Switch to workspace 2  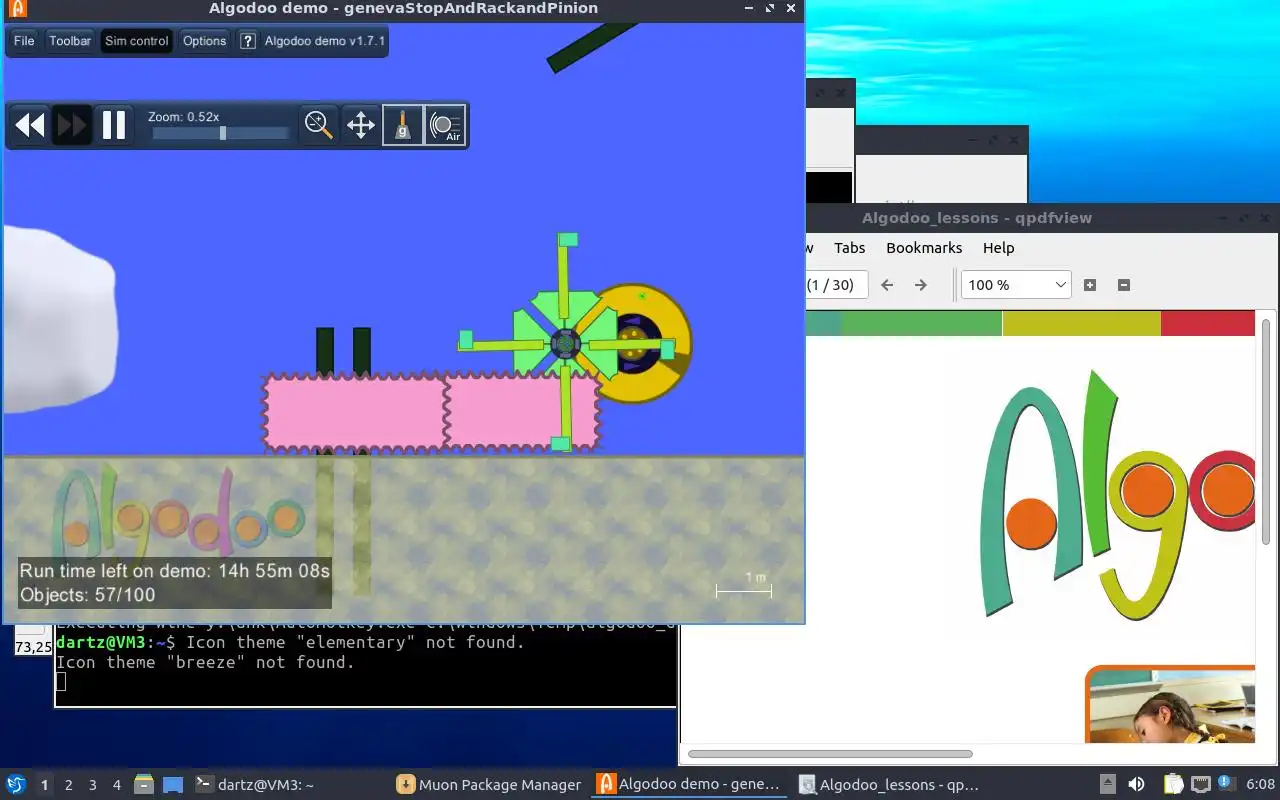68,785
